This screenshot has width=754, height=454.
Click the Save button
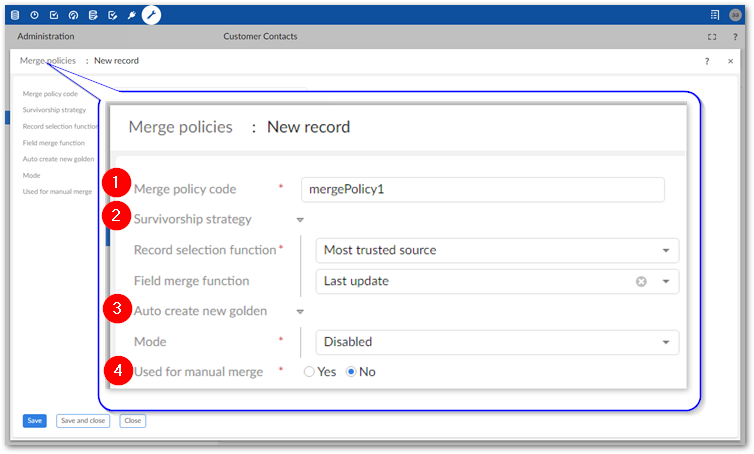point(35,421)
